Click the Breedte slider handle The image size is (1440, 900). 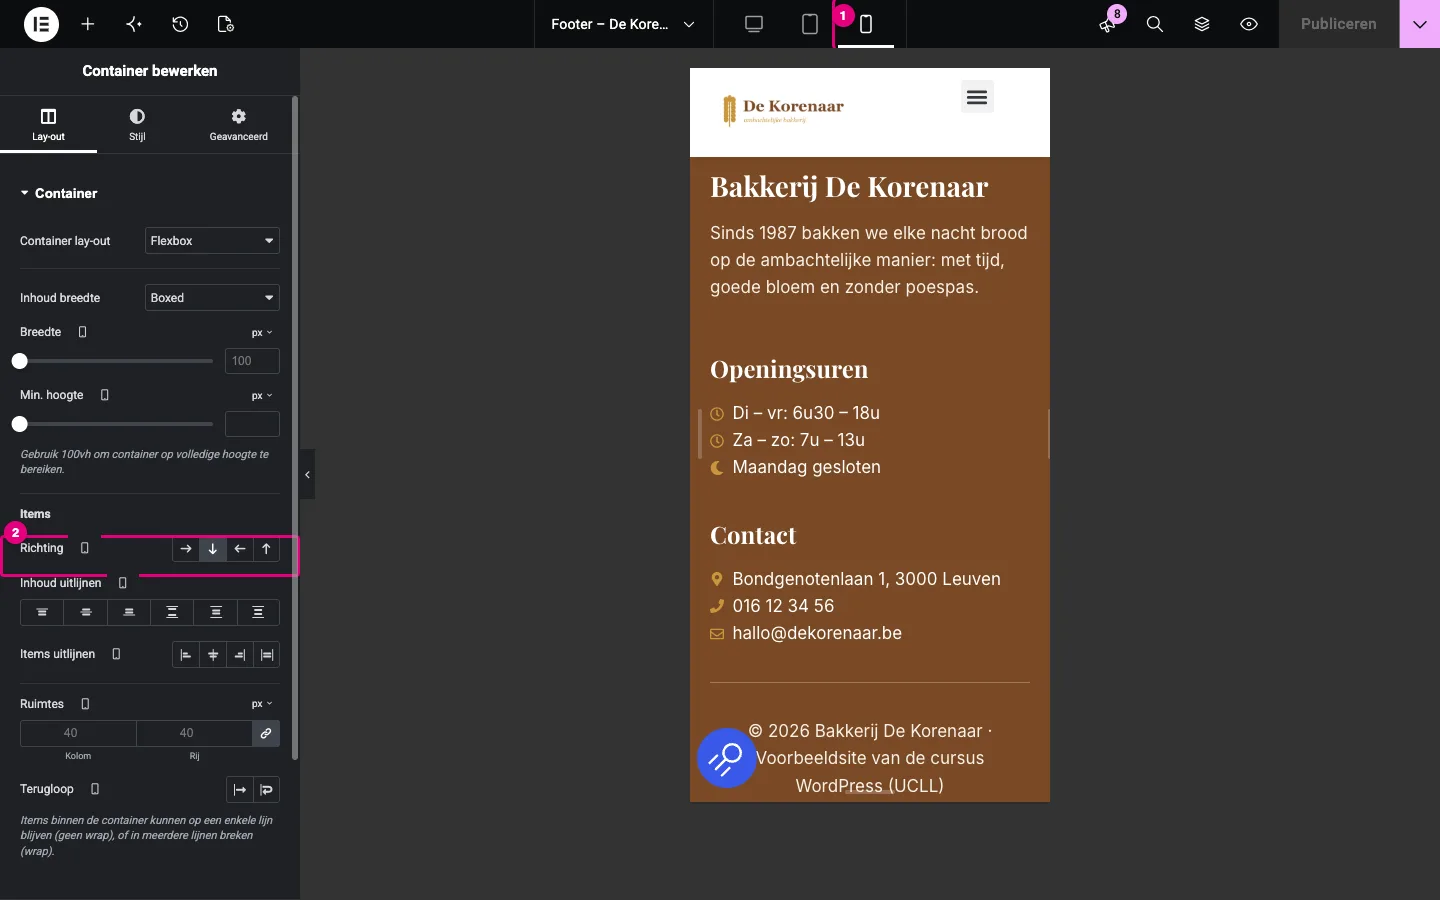point(19,361)
